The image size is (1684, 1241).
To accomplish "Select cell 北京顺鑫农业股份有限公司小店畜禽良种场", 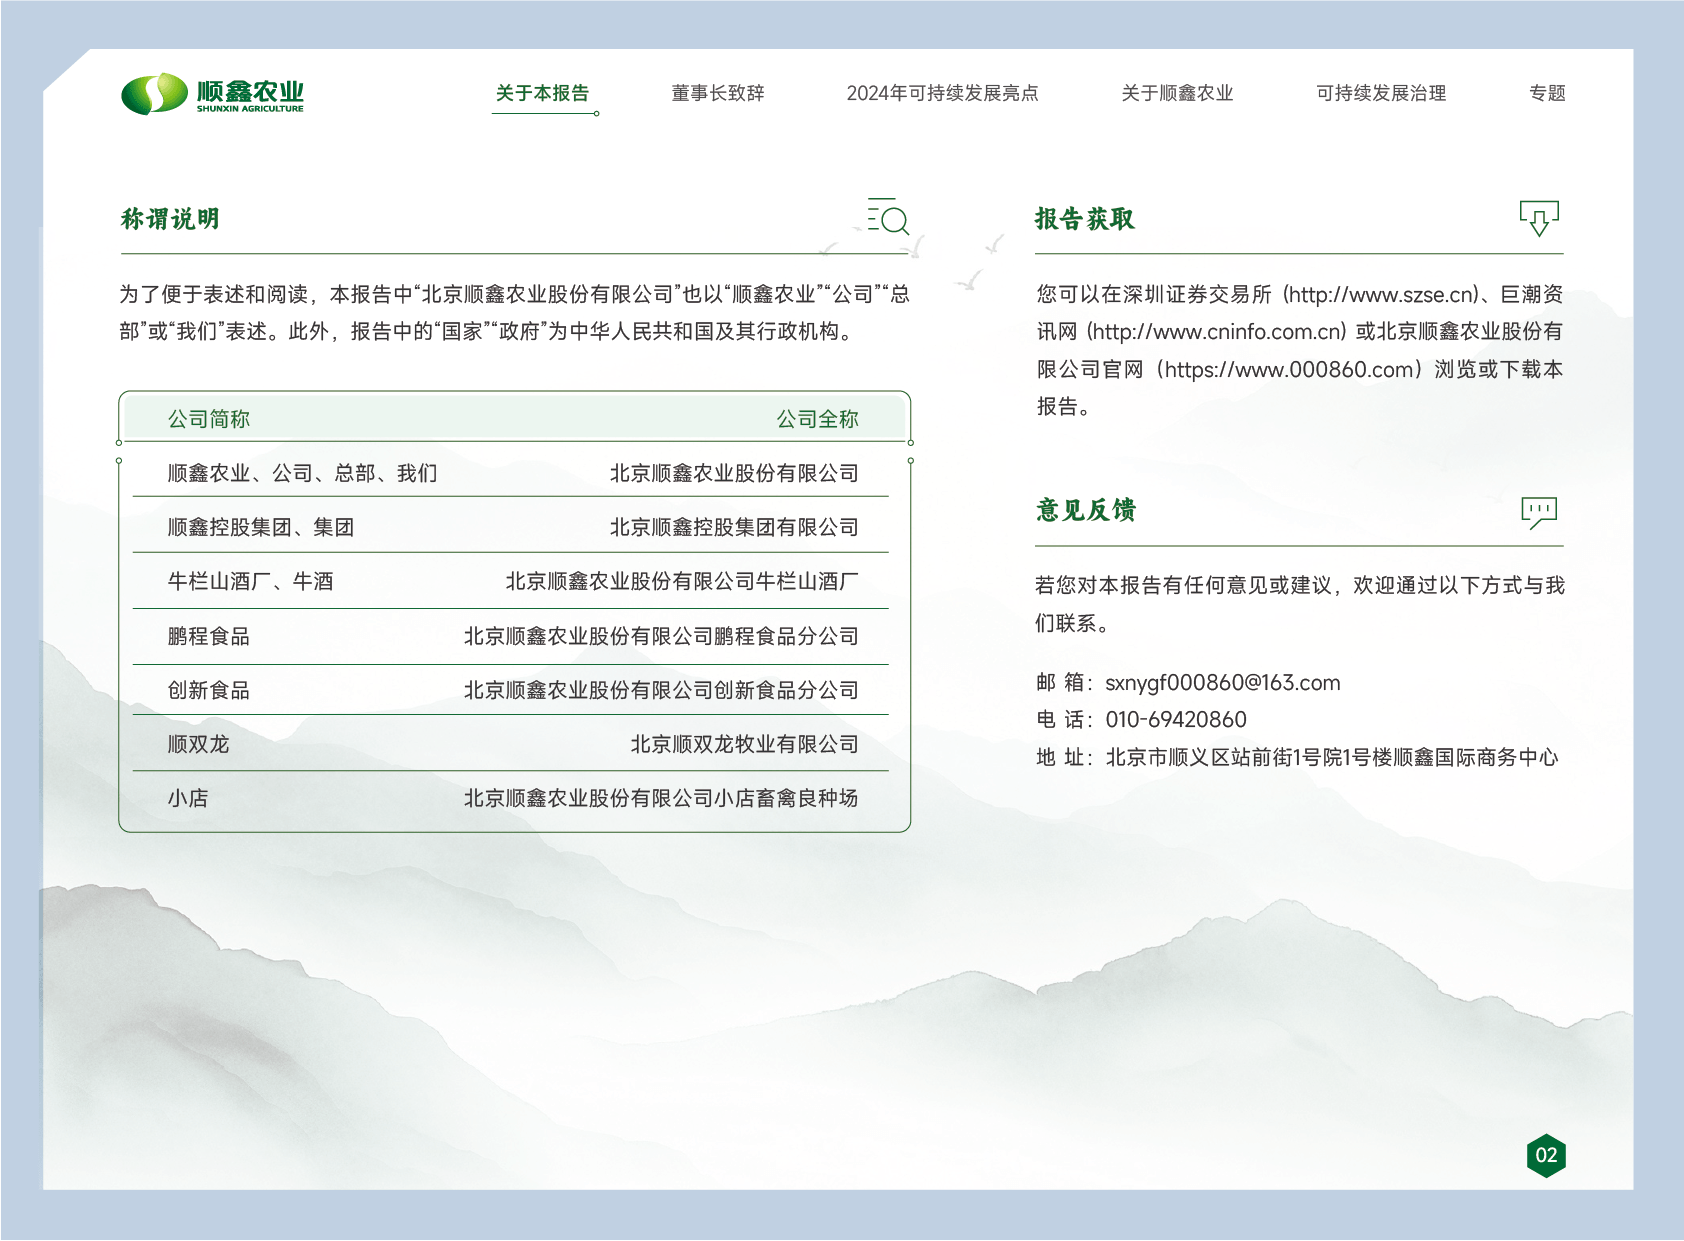I will (661, 798).
